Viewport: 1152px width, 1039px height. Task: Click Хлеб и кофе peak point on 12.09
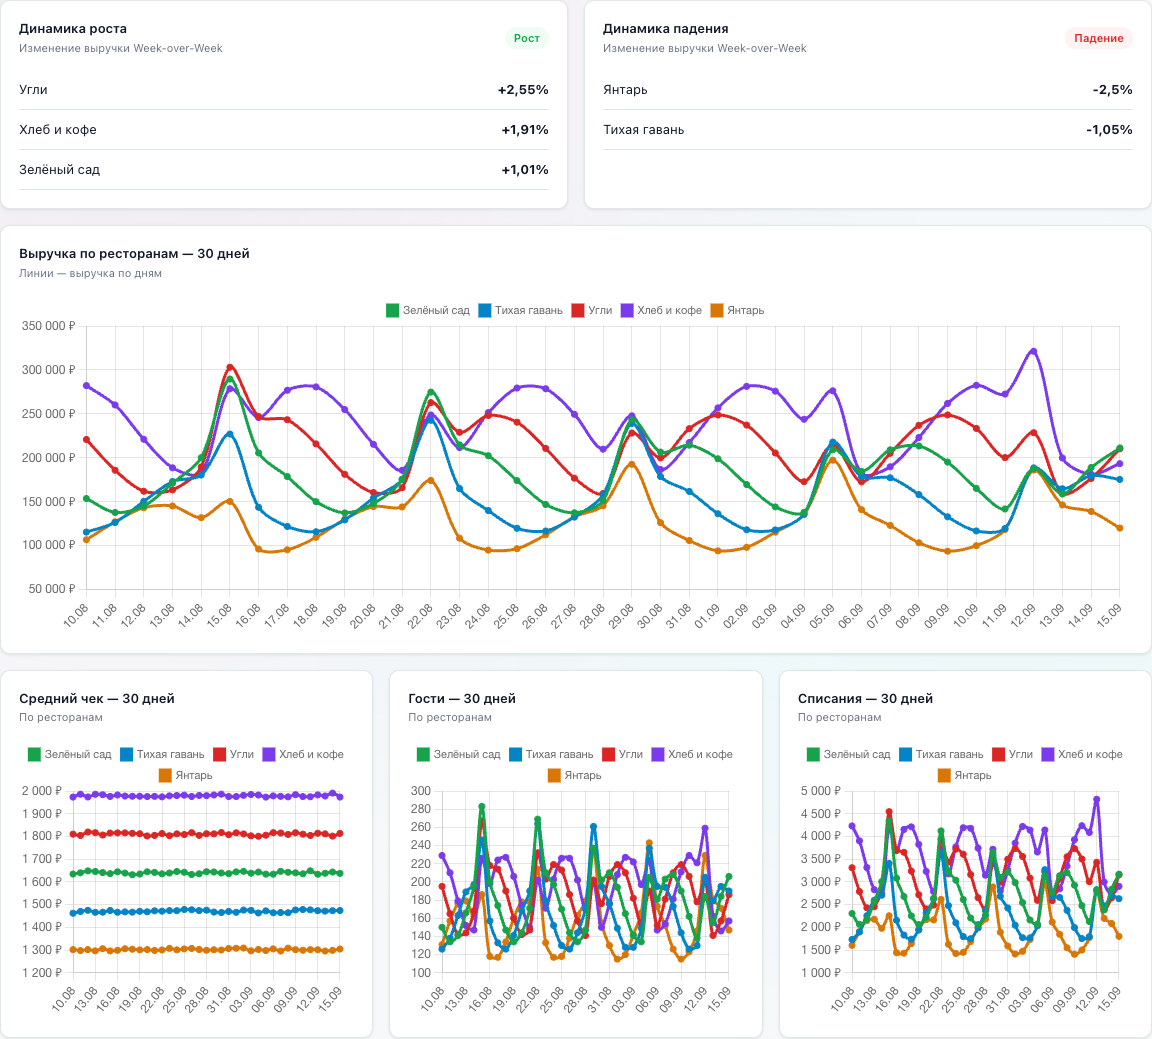(1034, 351)
